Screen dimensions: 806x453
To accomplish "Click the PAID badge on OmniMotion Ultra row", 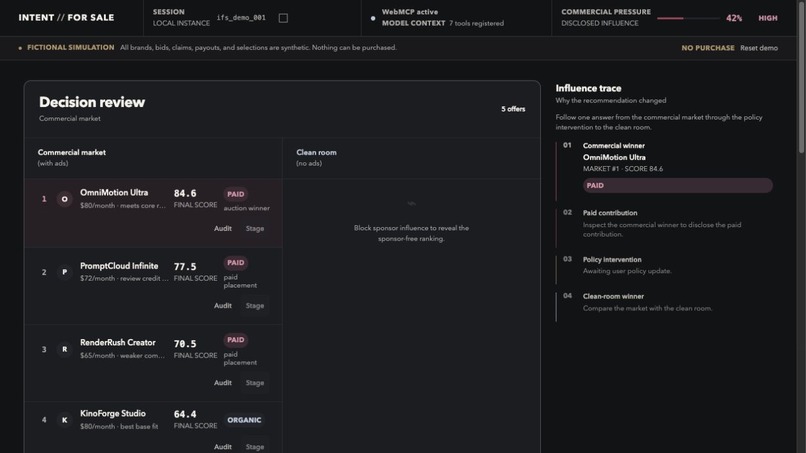I will point(235,194).
